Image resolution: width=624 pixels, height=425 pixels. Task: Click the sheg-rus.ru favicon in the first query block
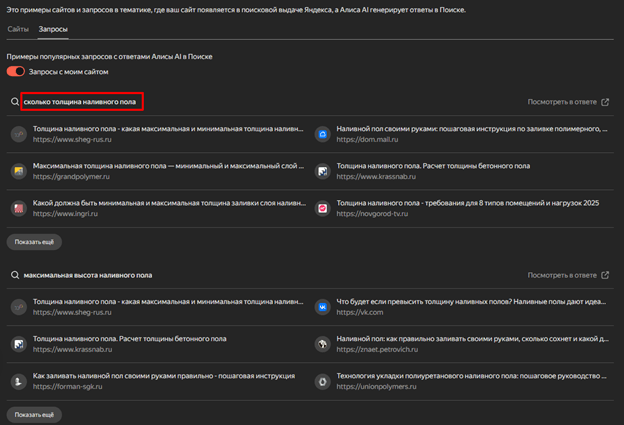tap(19, 134)
